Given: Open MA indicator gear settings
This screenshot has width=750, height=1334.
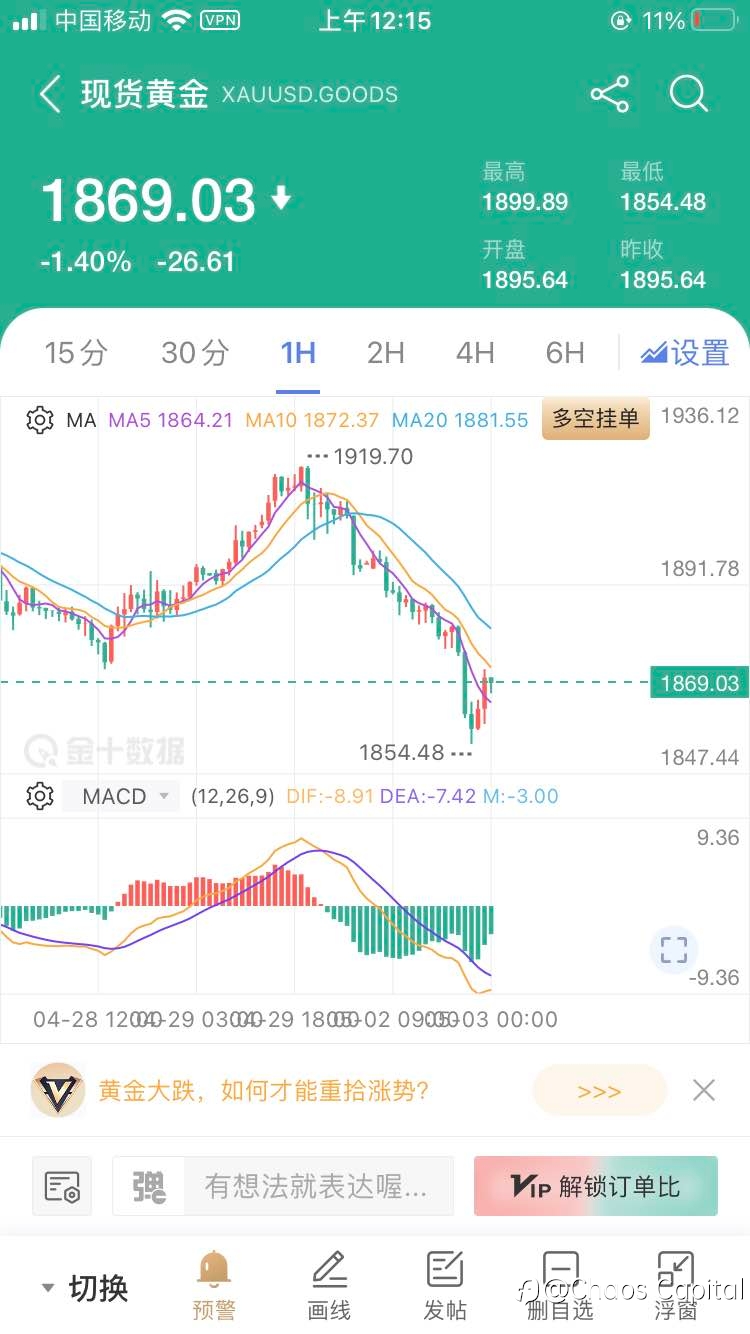Looking at the screenshot, I should (39, 420).
